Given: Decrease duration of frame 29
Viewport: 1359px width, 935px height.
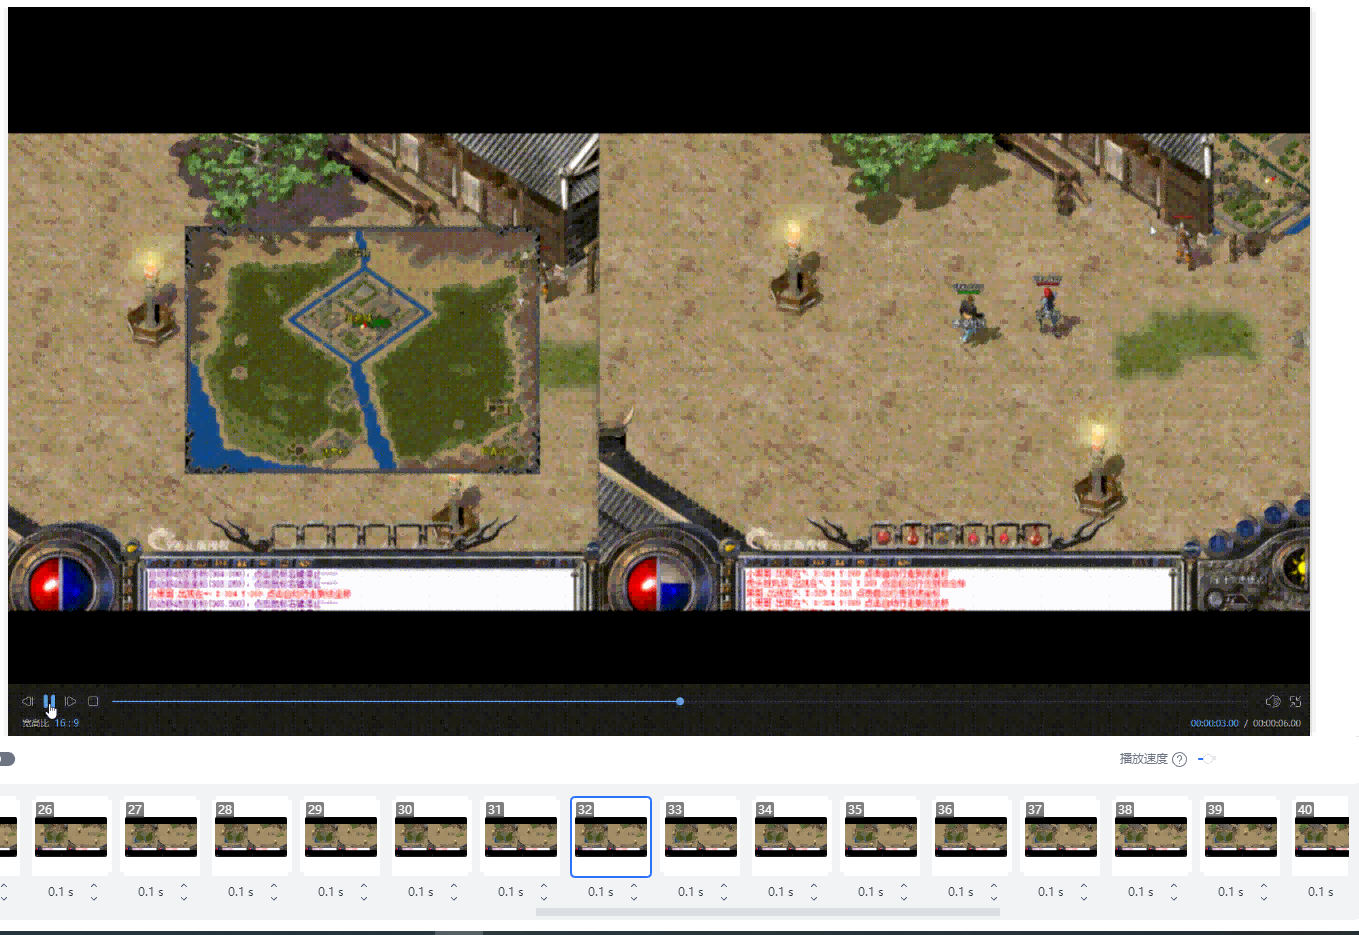Looking at the screenshot, I should click(364, 897).
